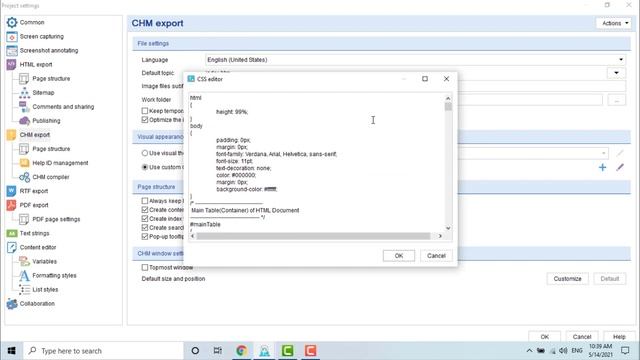Viewport: 640px width, 360px height.
Task: Toggle the Pop-up tooltips checkbox
Action: pyautogui.click(x=145, y=237)
